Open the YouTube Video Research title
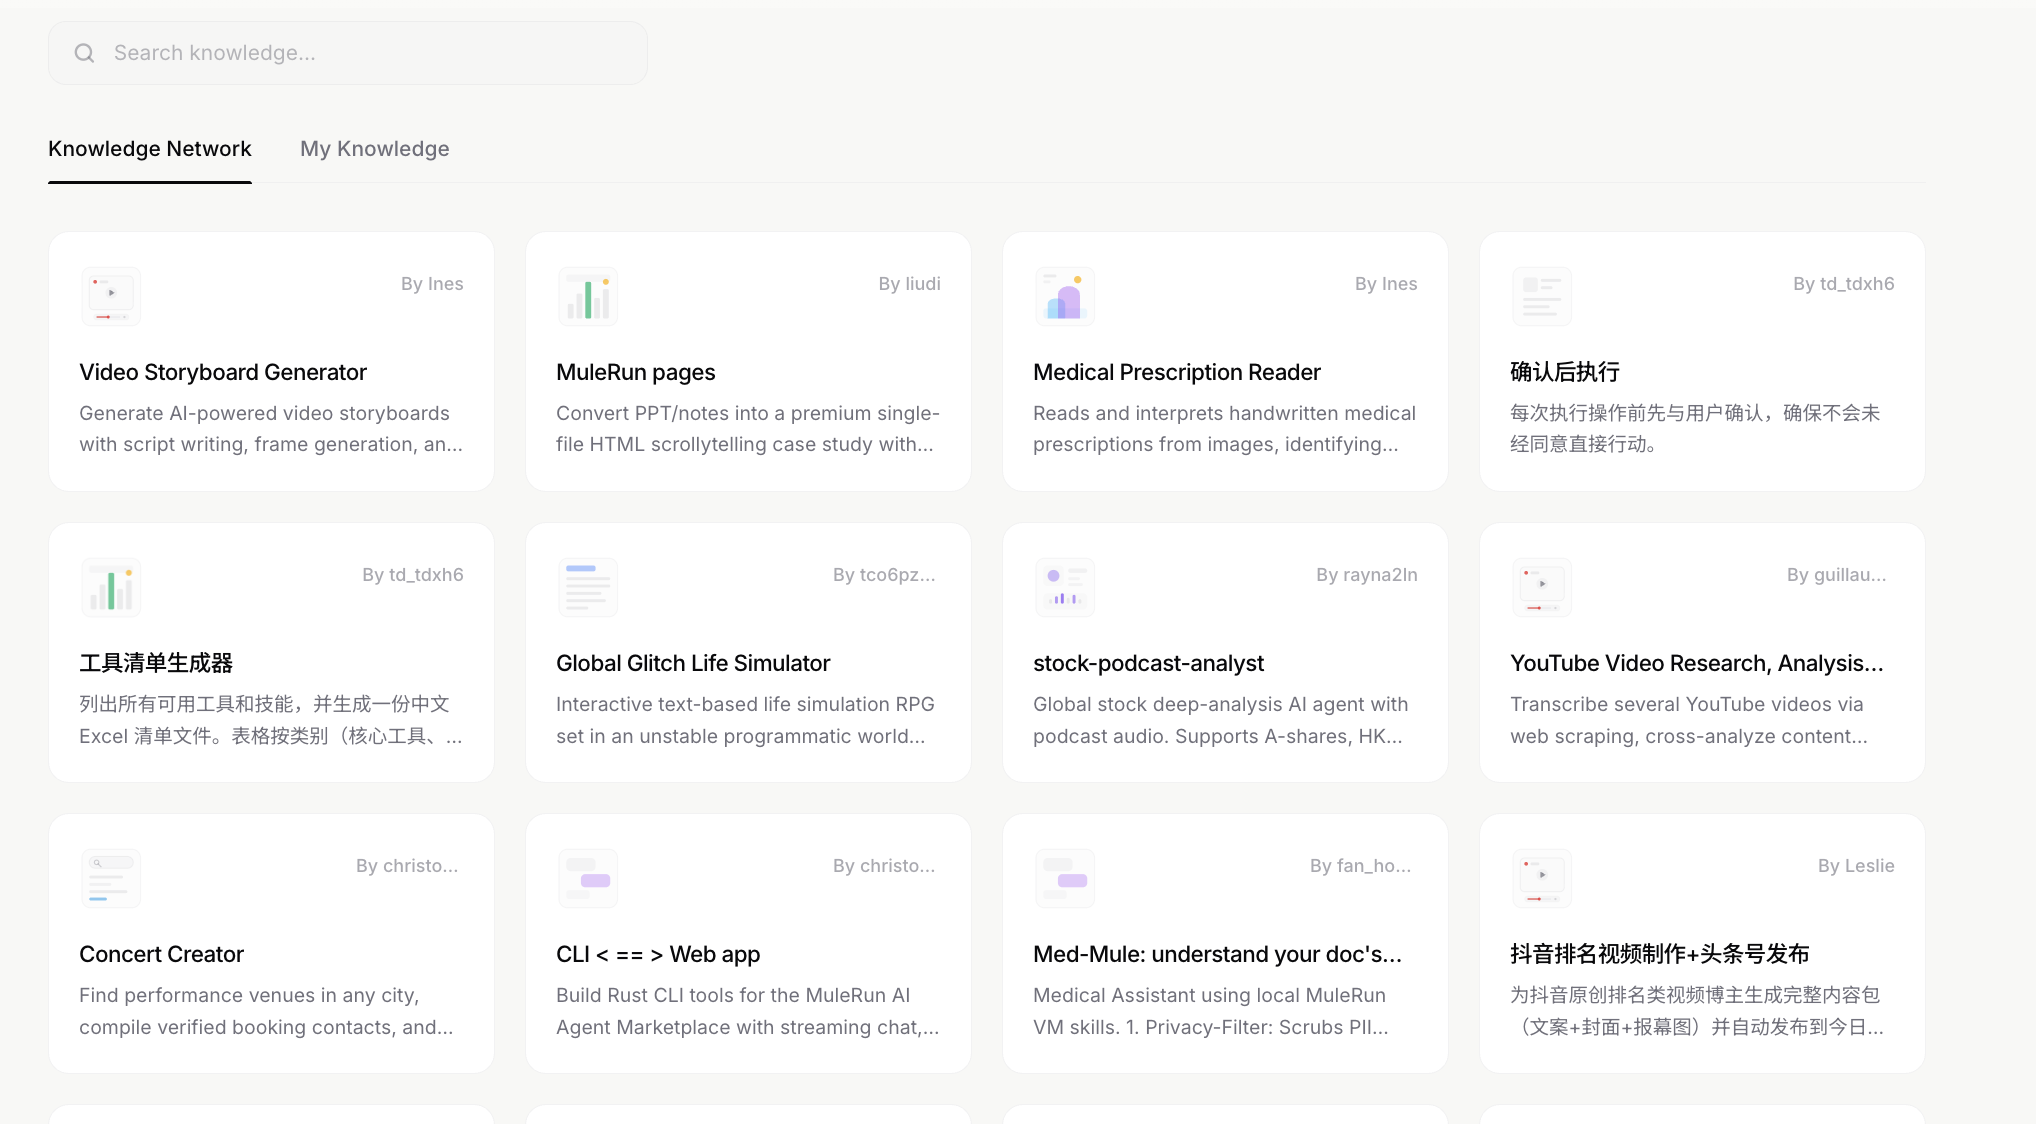2036x1124 pixels. pos(1696,663)
